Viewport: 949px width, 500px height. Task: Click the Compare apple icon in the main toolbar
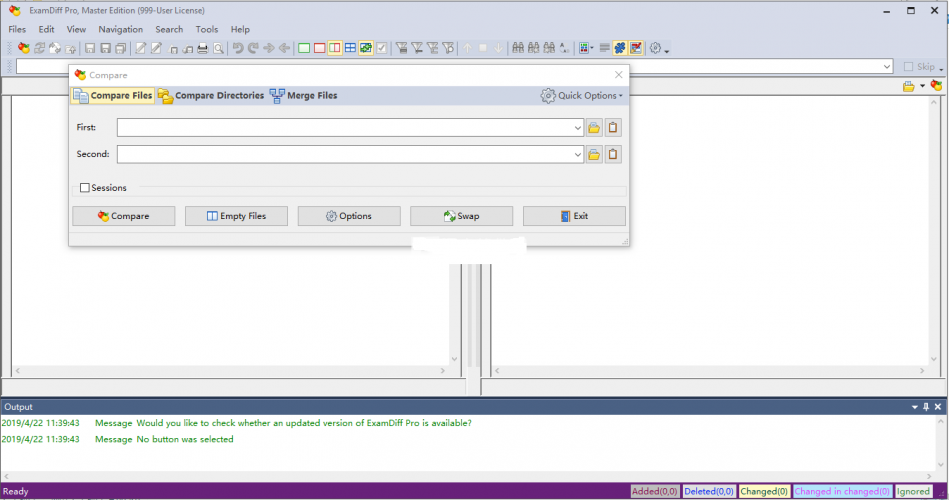(x=24, y=48)
